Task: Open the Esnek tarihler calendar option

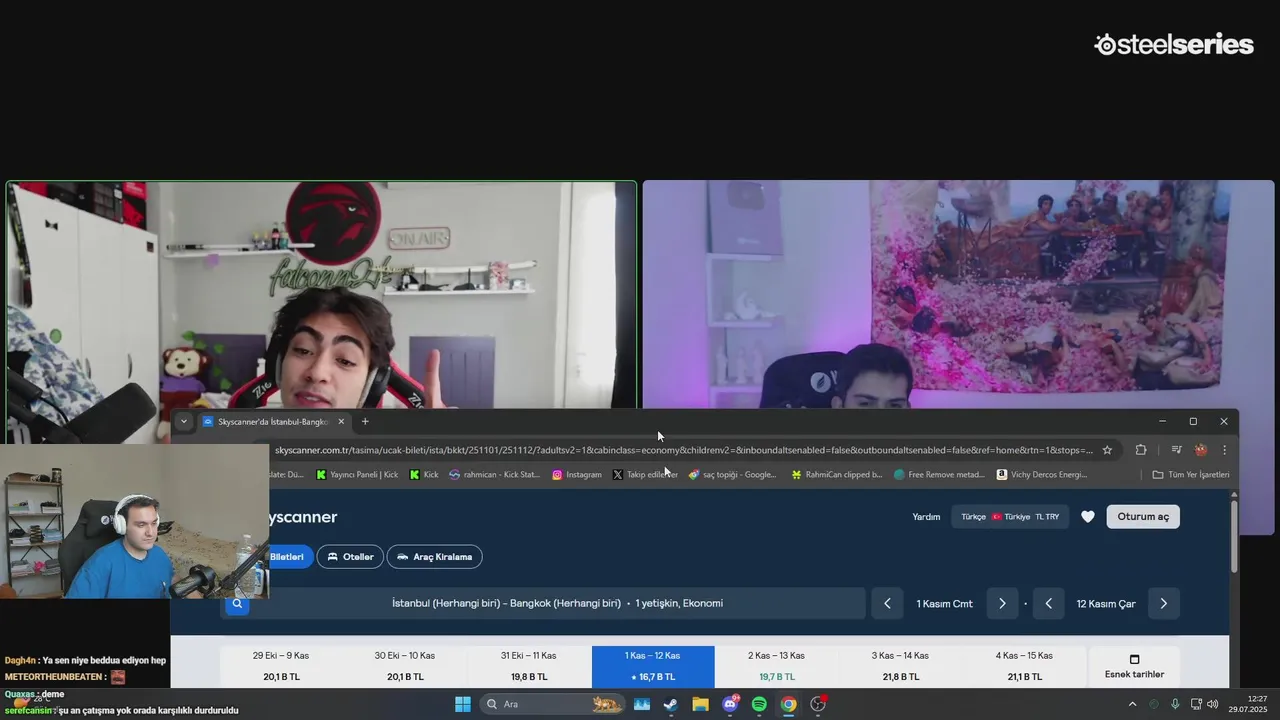Action: (x=1134, y=666)
